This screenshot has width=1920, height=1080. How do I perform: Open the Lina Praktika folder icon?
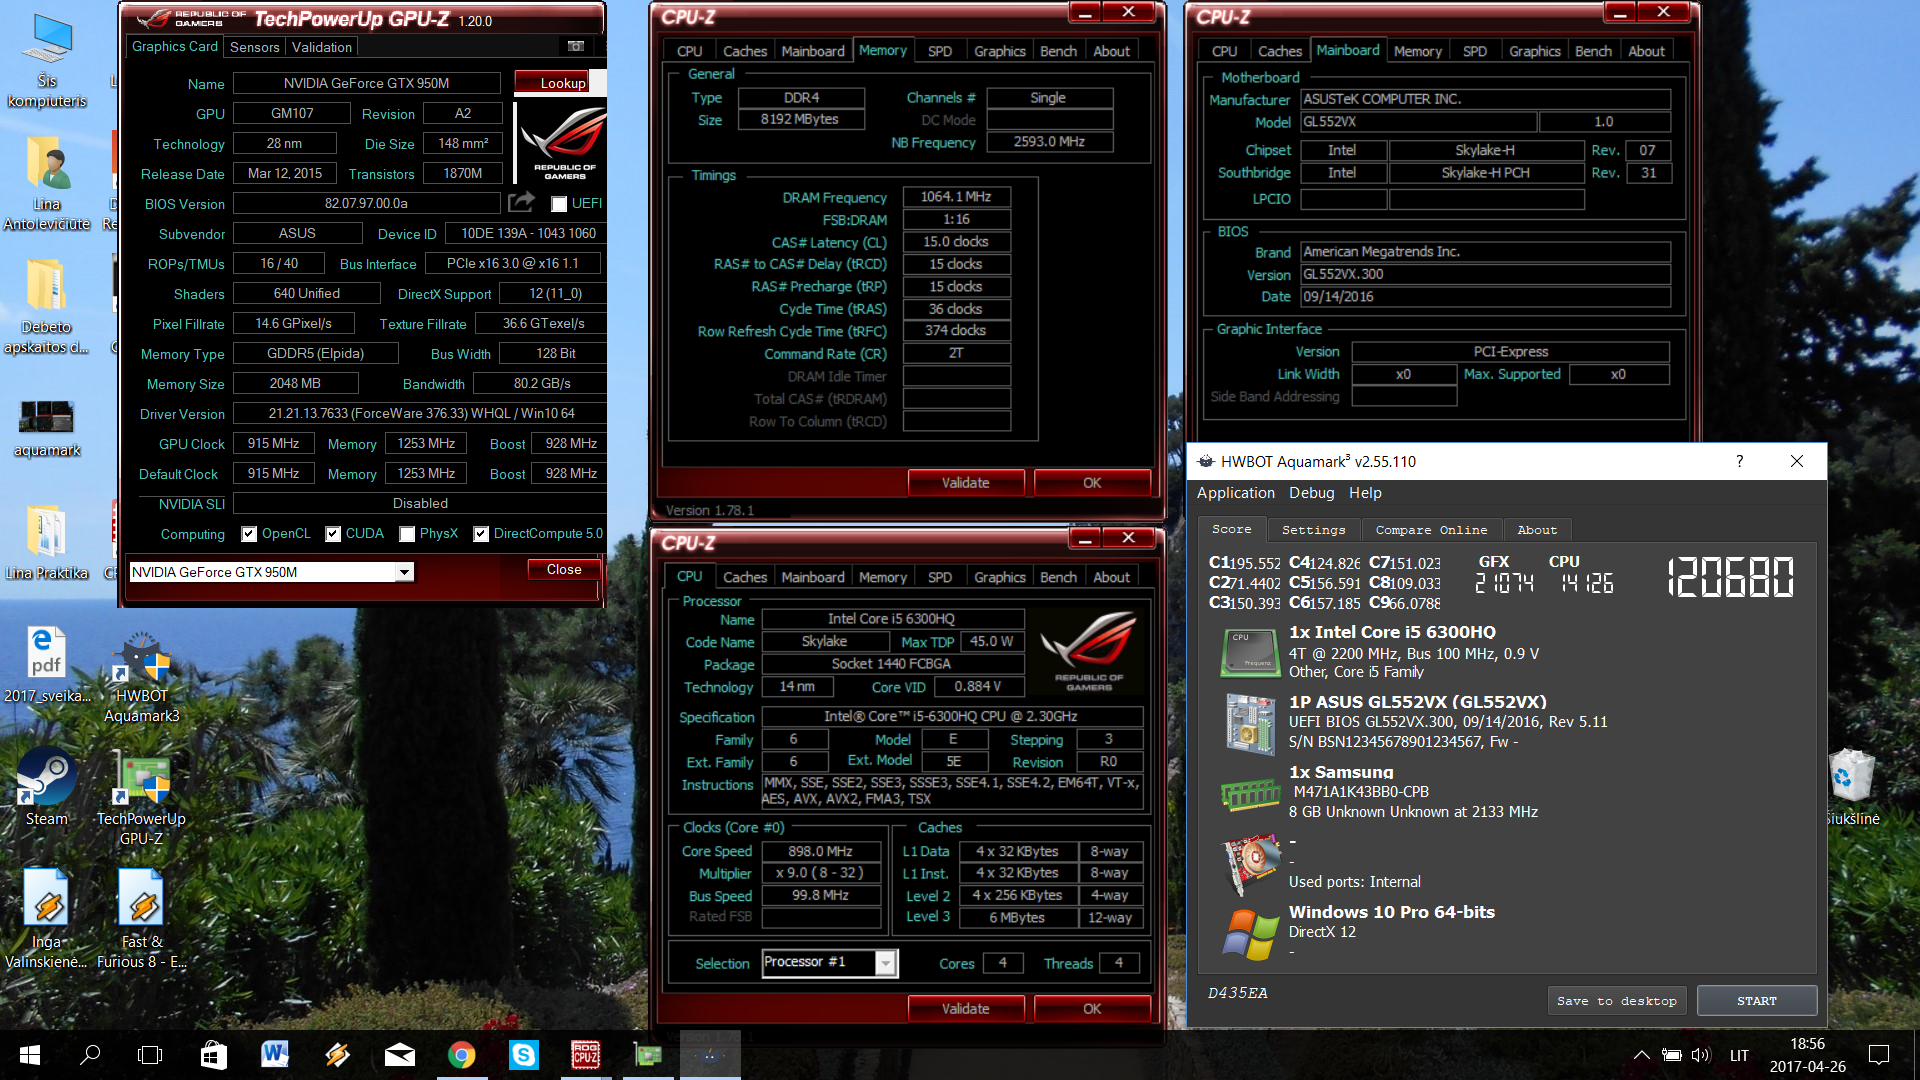pyautogui.click(x=47, y=543)
